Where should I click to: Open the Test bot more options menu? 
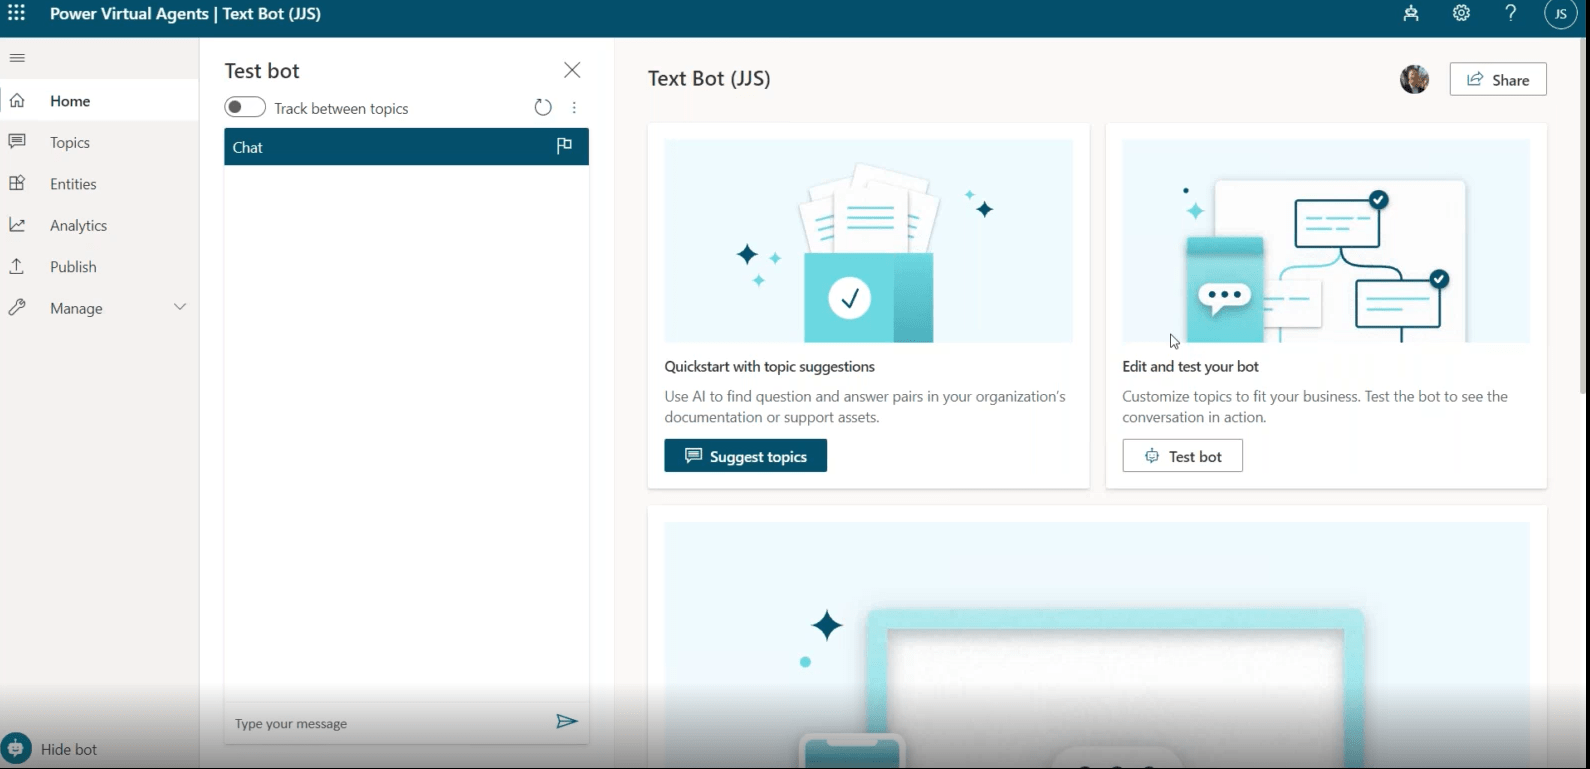click(574, 107)
